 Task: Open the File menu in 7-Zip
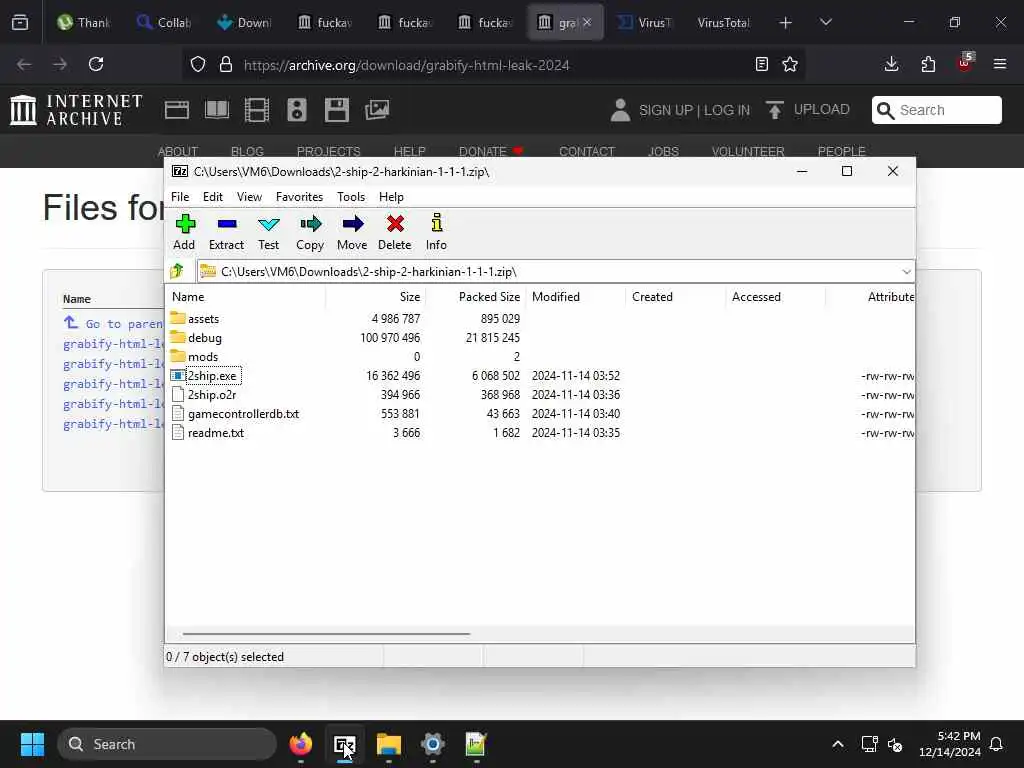pyautogui.click(x=180, y=197)
